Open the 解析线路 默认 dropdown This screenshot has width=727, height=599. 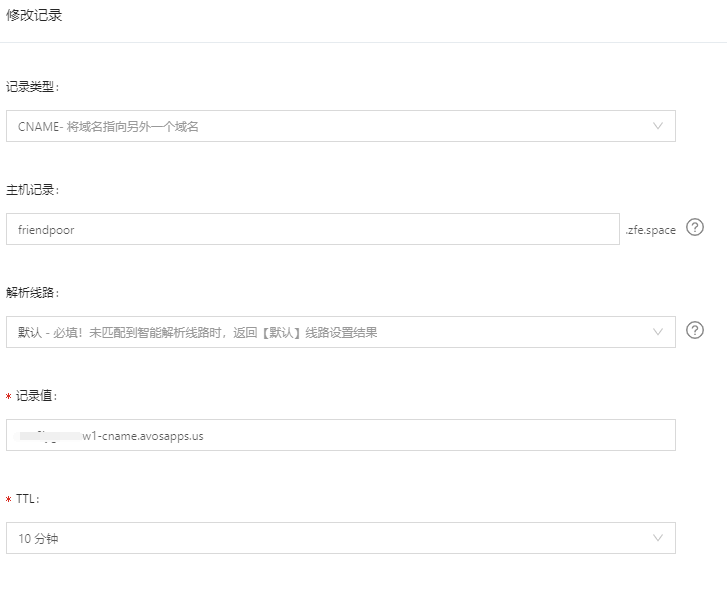tap(341, 332)
